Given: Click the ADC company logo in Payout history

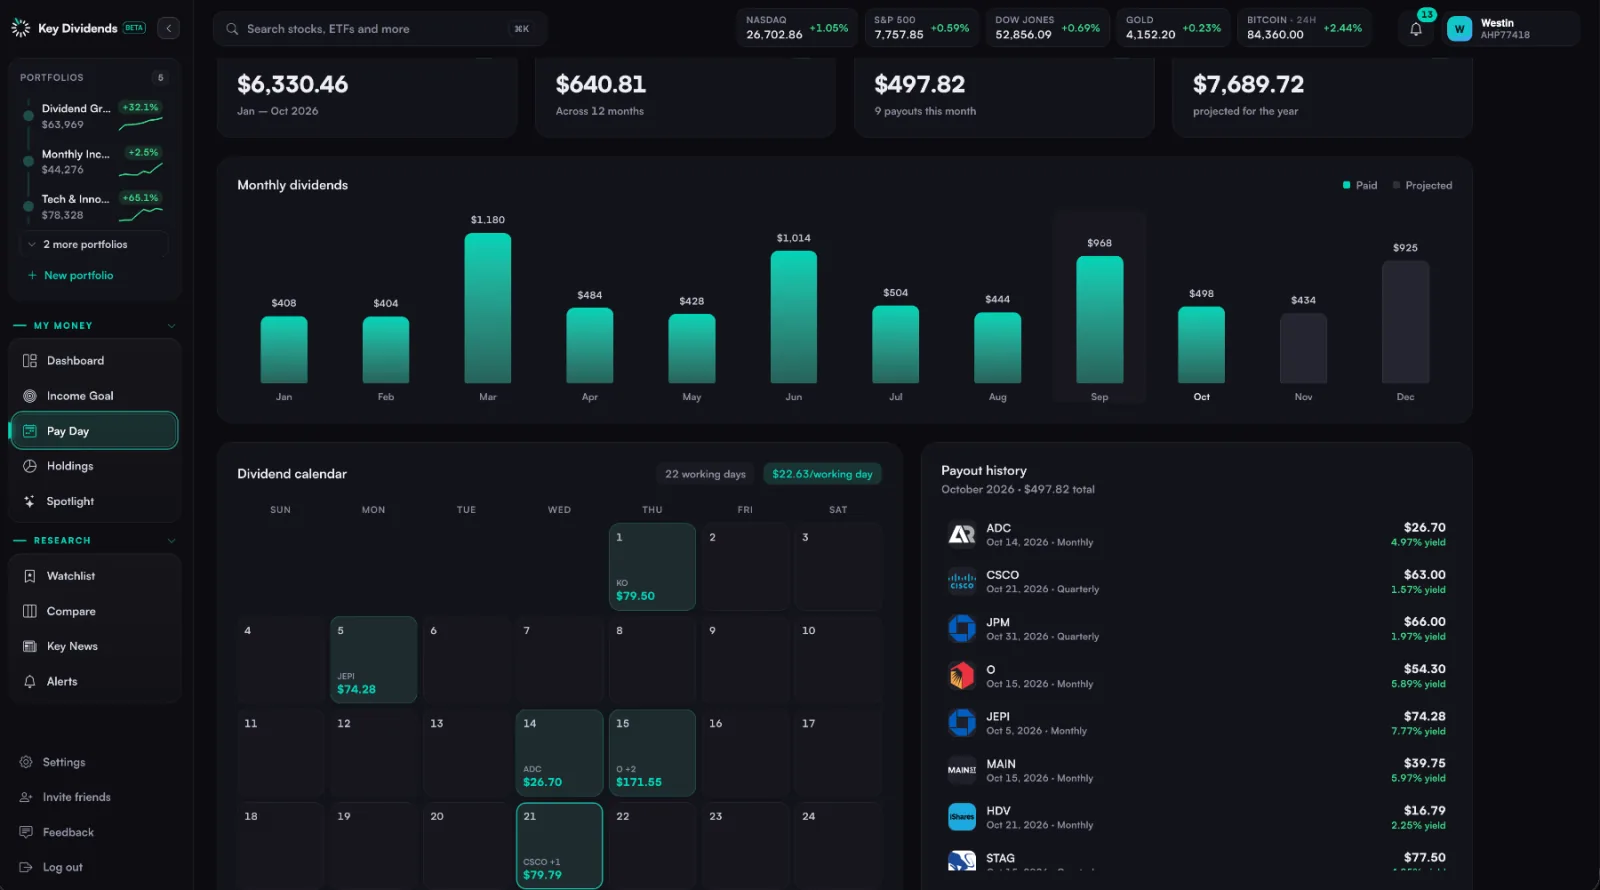Looking at the screenshot, I should click(x=962, y=535).
